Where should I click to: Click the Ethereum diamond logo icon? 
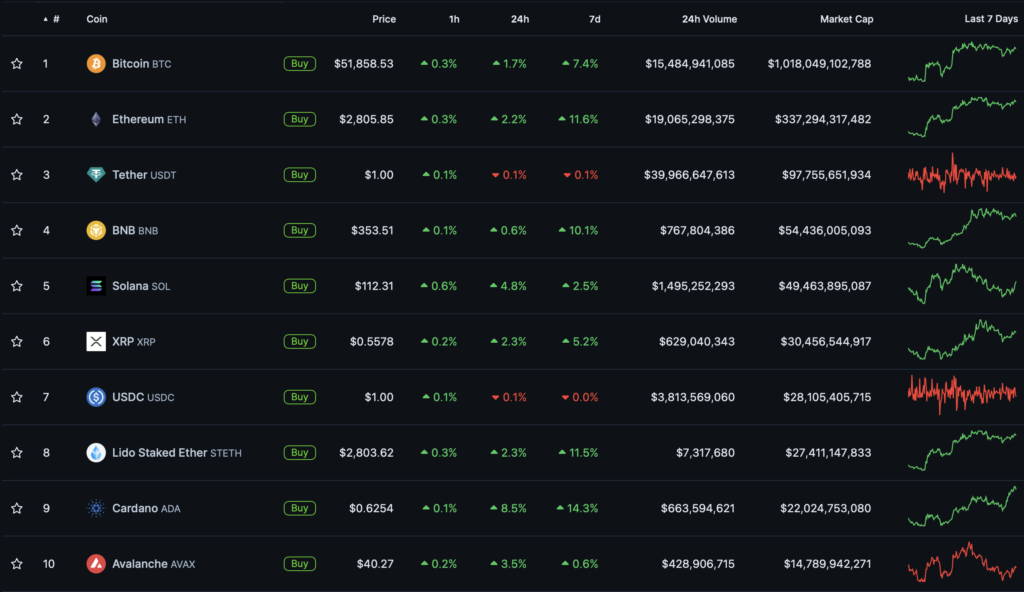coord(96,119)
